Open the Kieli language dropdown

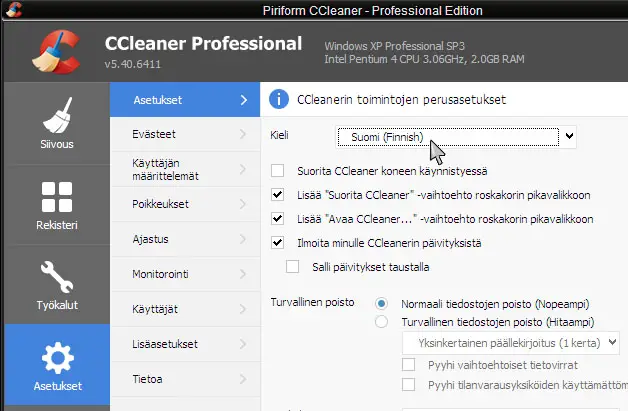tap(456, 137)
